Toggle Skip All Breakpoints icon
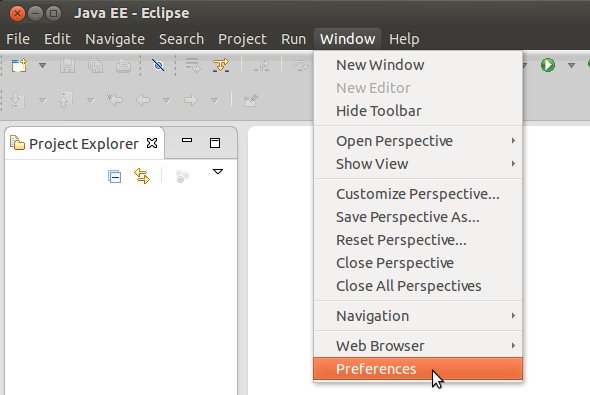The width and height of the screenshot is (590, 395). [158, 65]
